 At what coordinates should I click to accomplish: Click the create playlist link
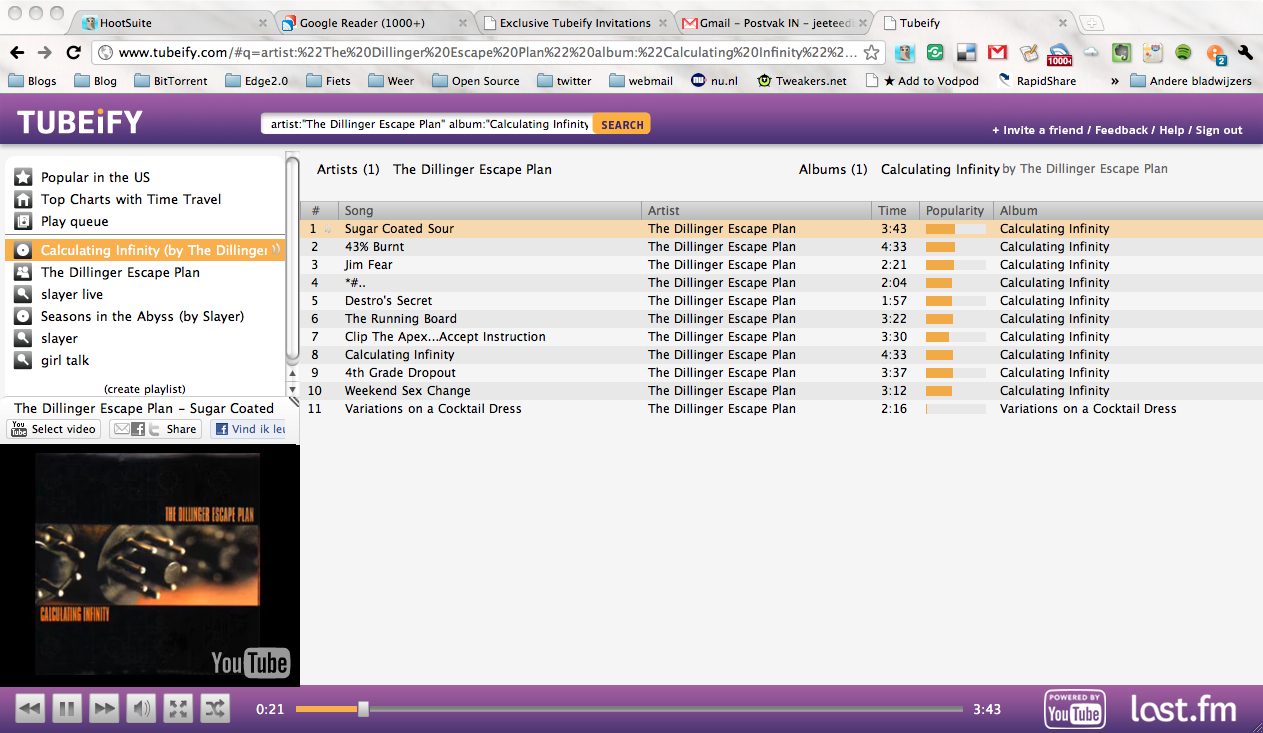tap(145, 389)
